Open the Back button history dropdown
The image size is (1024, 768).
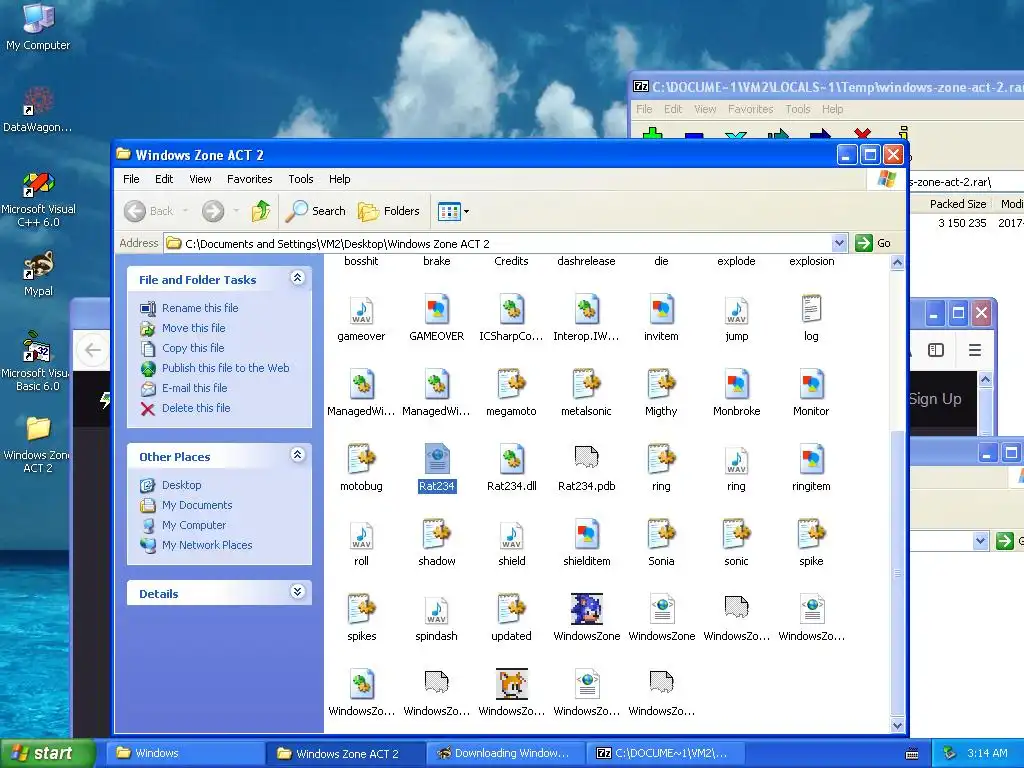[186, 211]
